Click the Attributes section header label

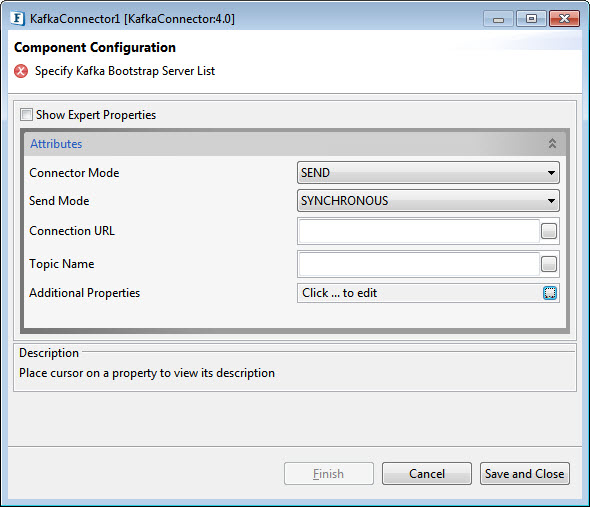click(56, 143)
